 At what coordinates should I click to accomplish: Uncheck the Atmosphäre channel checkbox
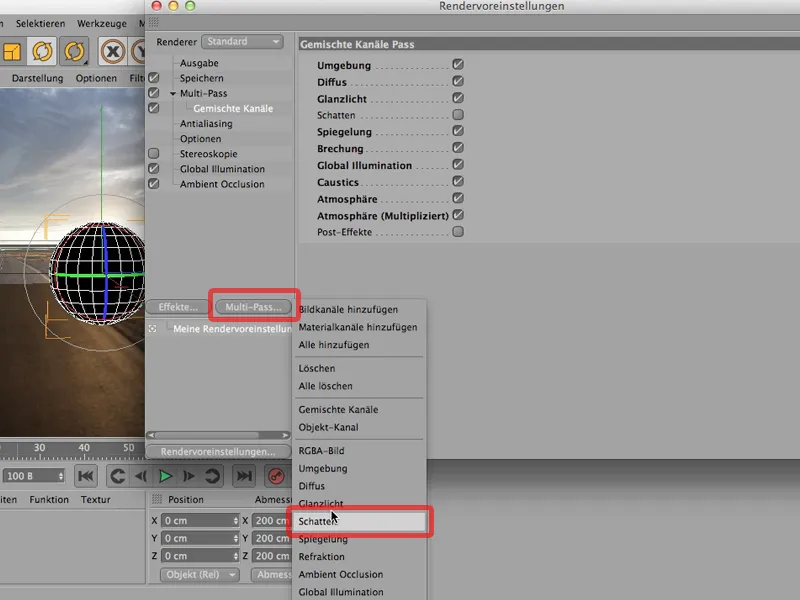458,198
